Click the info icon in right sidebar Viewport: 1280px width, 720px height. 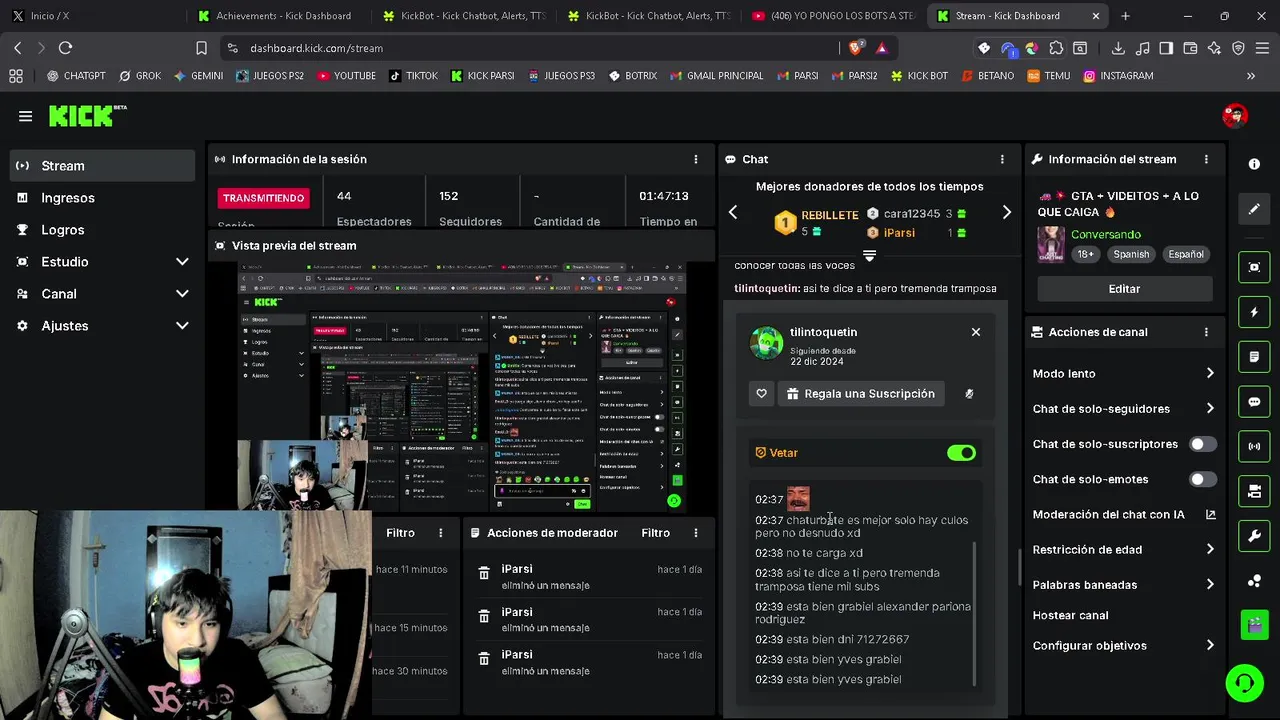tap(1254, 164)
